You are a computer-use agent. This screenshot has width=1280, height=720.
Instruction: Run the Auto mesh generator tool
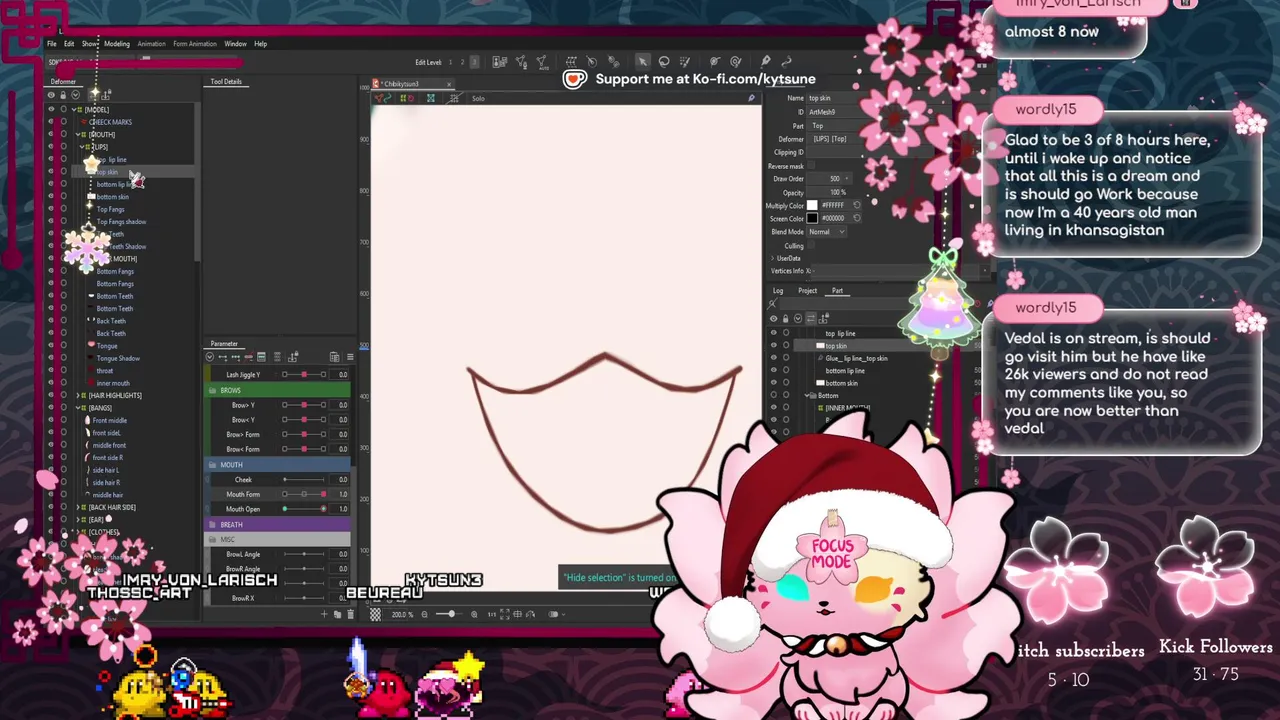pyautogui.click(x=543, y=63)
